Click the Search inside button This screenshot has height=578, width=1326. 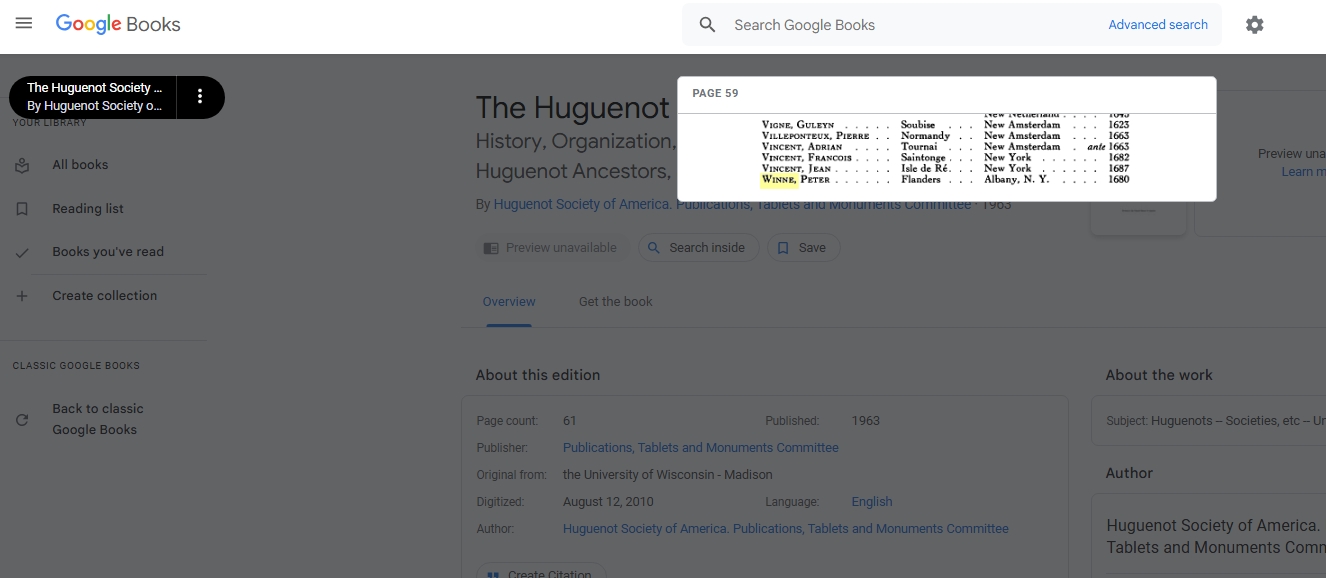point(698,248)
